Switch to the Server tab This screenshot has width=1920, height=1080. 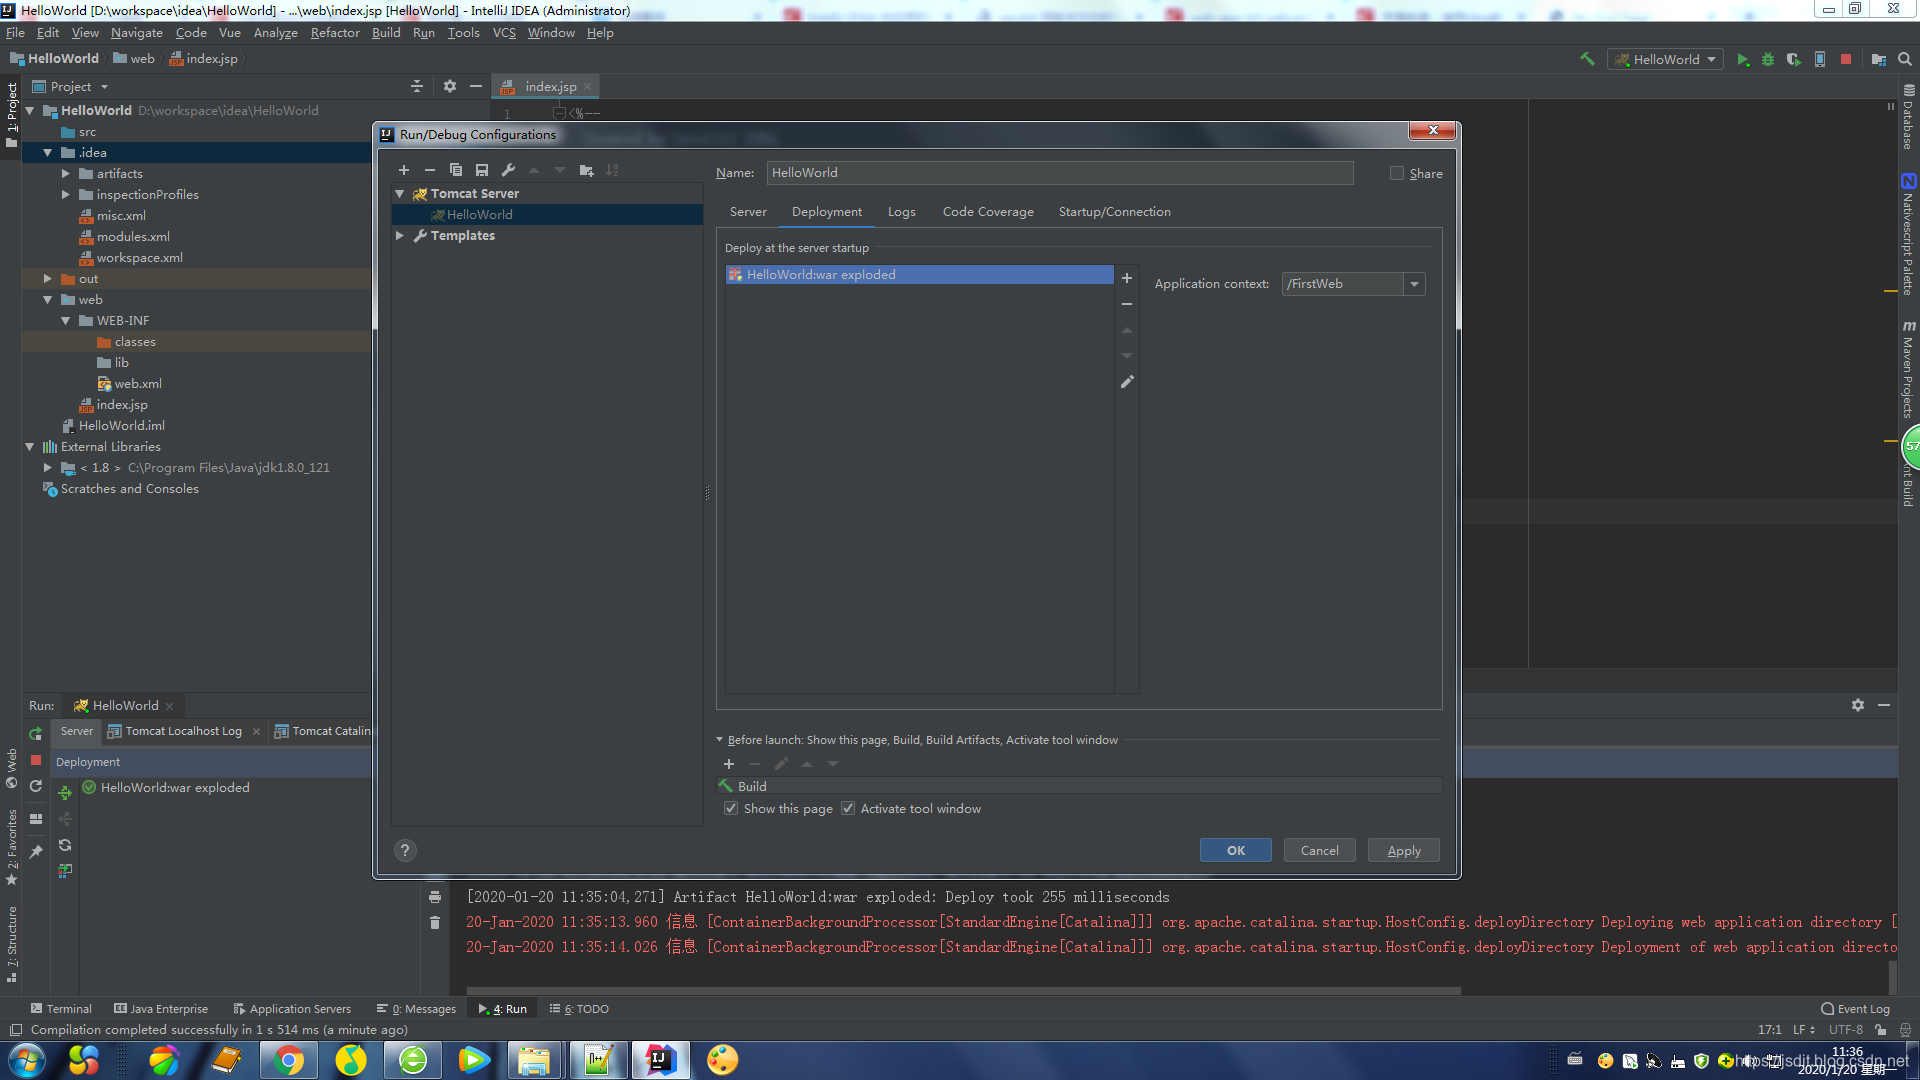[746, 211]
